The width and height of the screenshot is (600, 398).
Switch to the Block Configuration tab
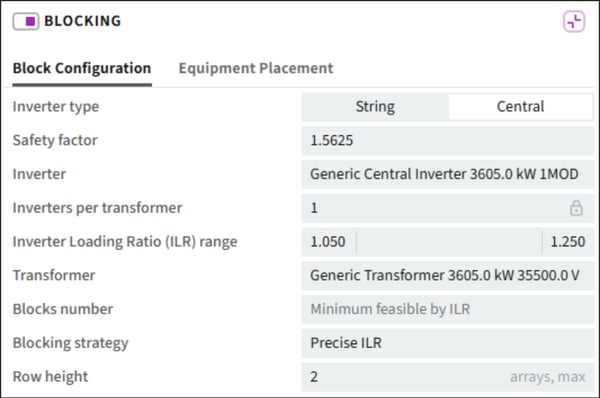[x=82, y=69]
